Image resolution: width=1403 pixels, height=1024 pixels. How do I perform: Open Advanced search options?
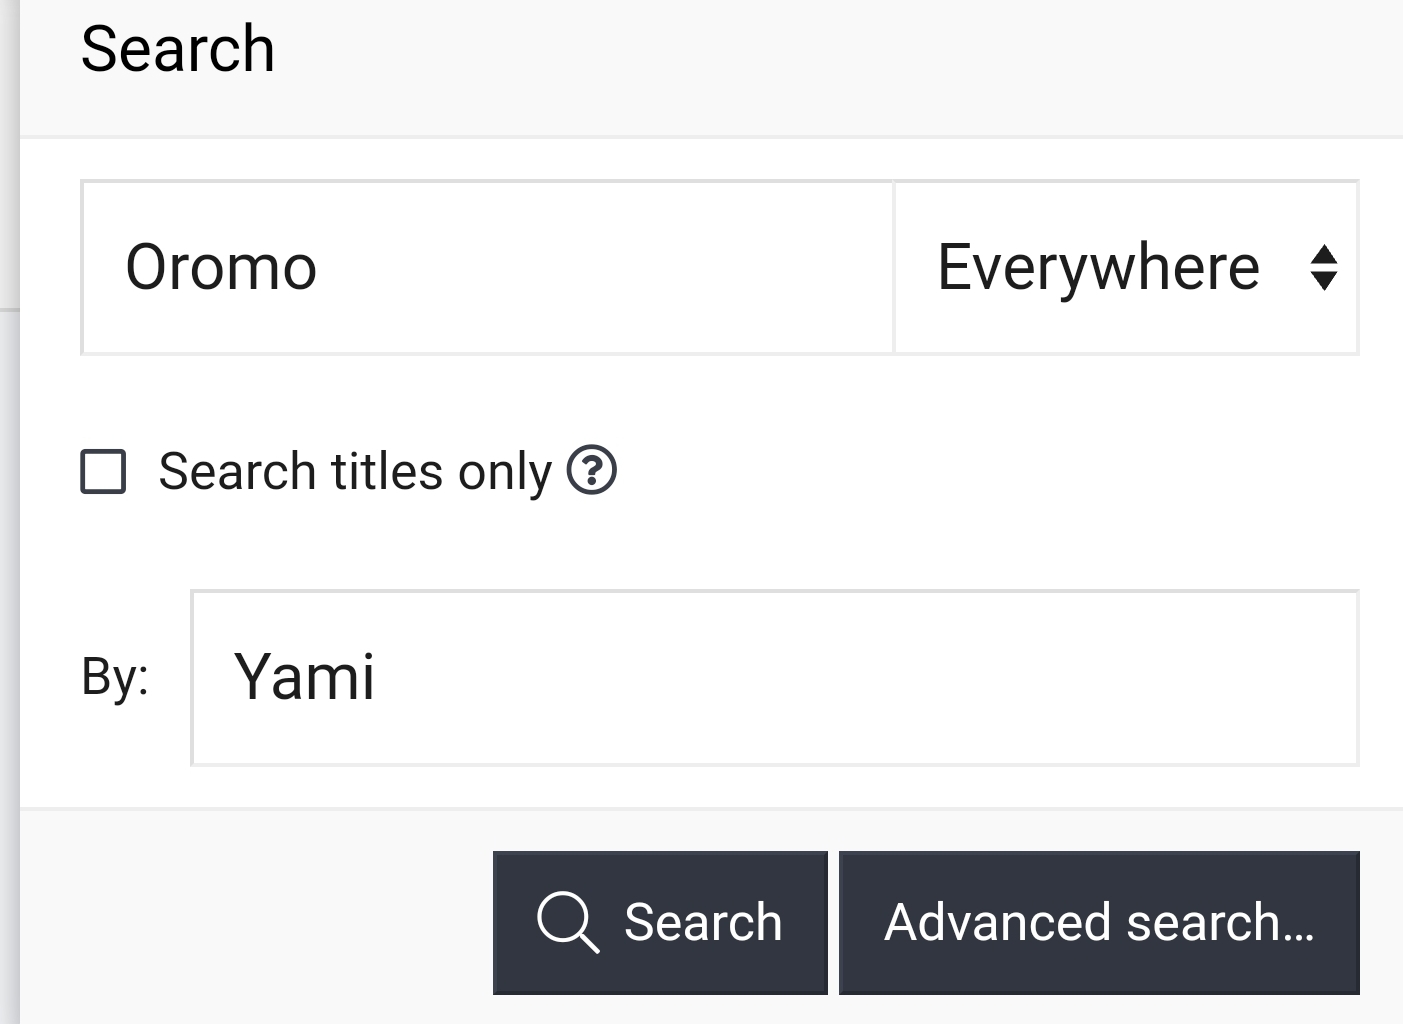pos(1098,922)
